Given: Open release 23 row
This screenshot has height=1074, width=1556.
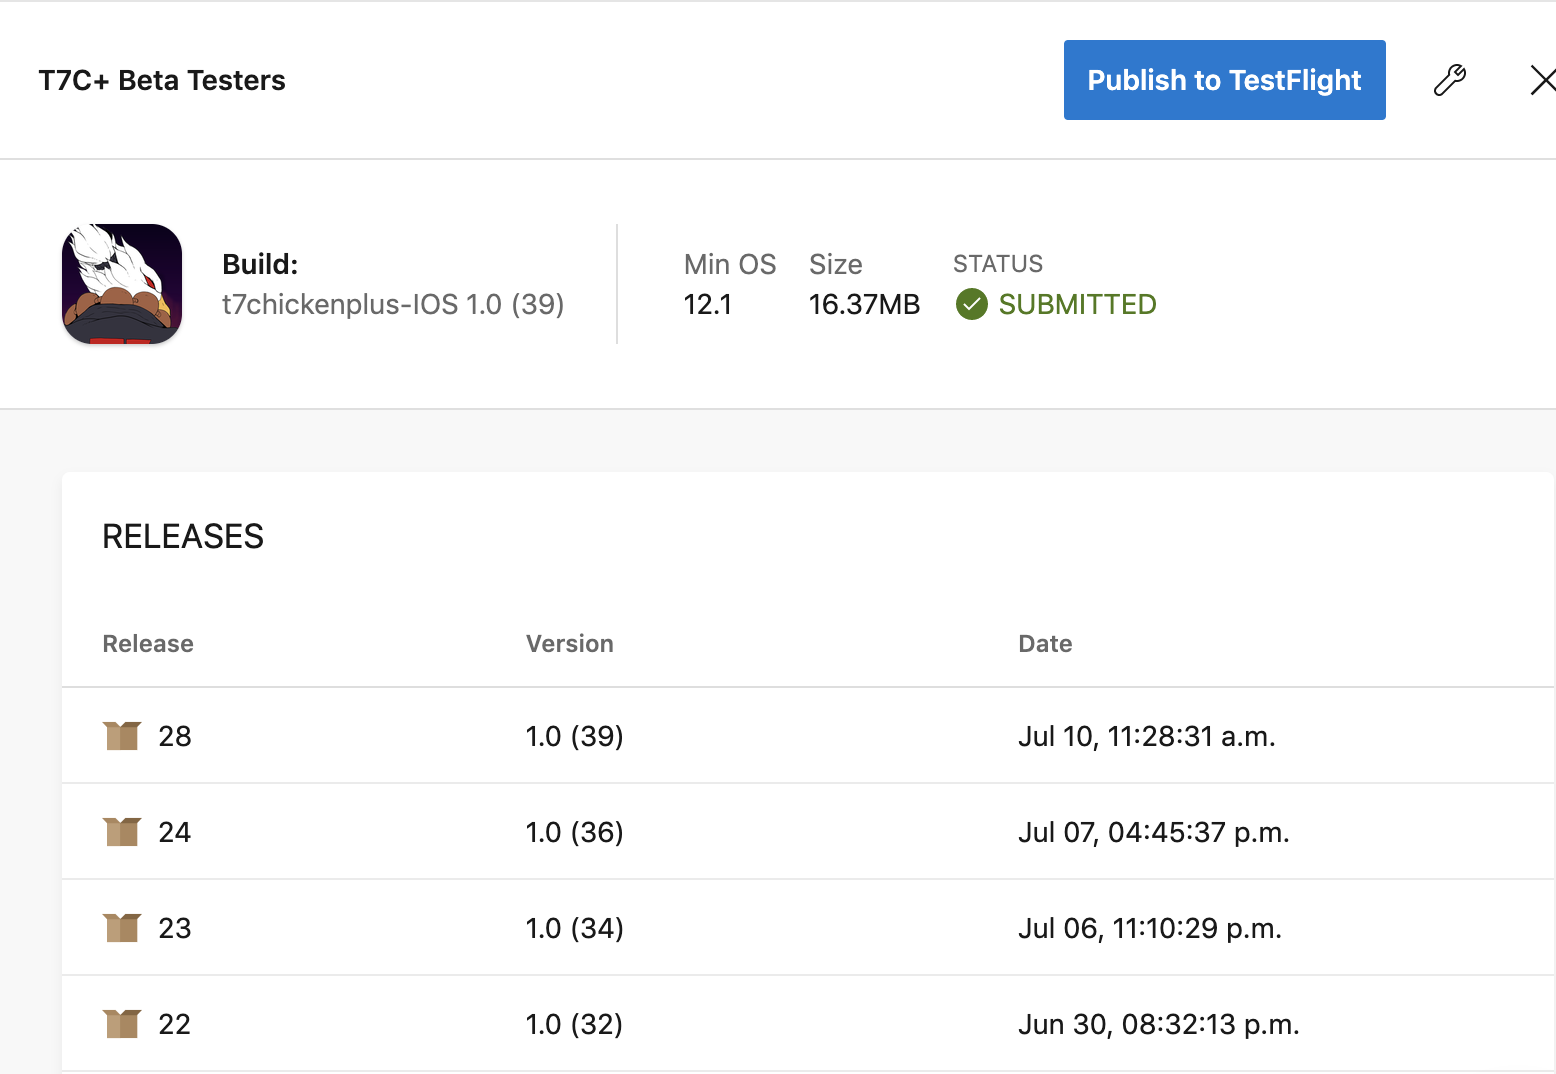Looking at the screenshot, I should coord(808,928).
